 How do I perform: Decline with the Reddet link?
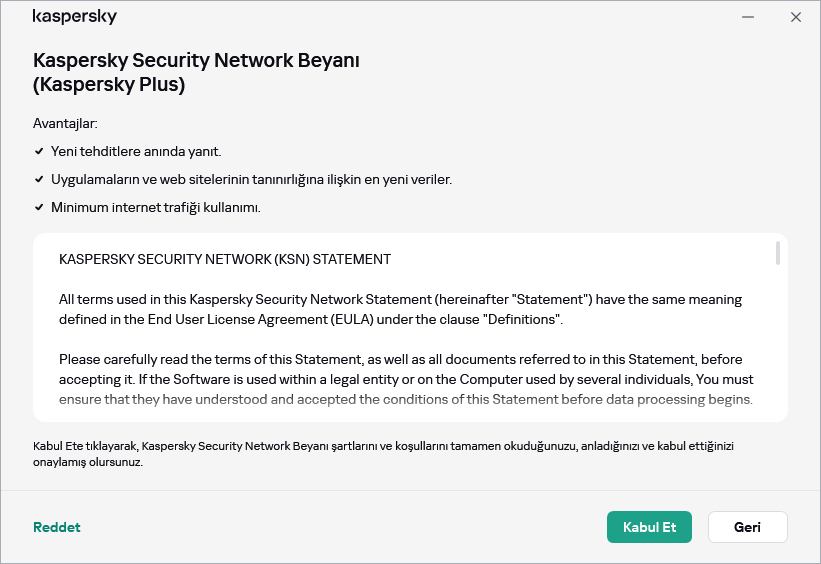57,527
